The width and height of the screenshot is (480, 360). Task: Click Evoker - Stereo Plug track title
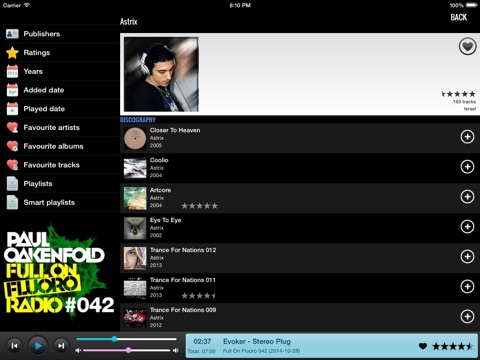257,341
